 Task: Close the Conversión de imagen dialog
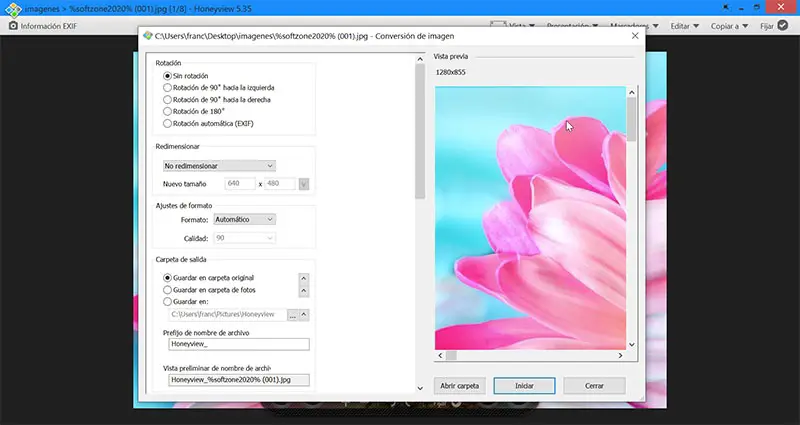point(635,36)
